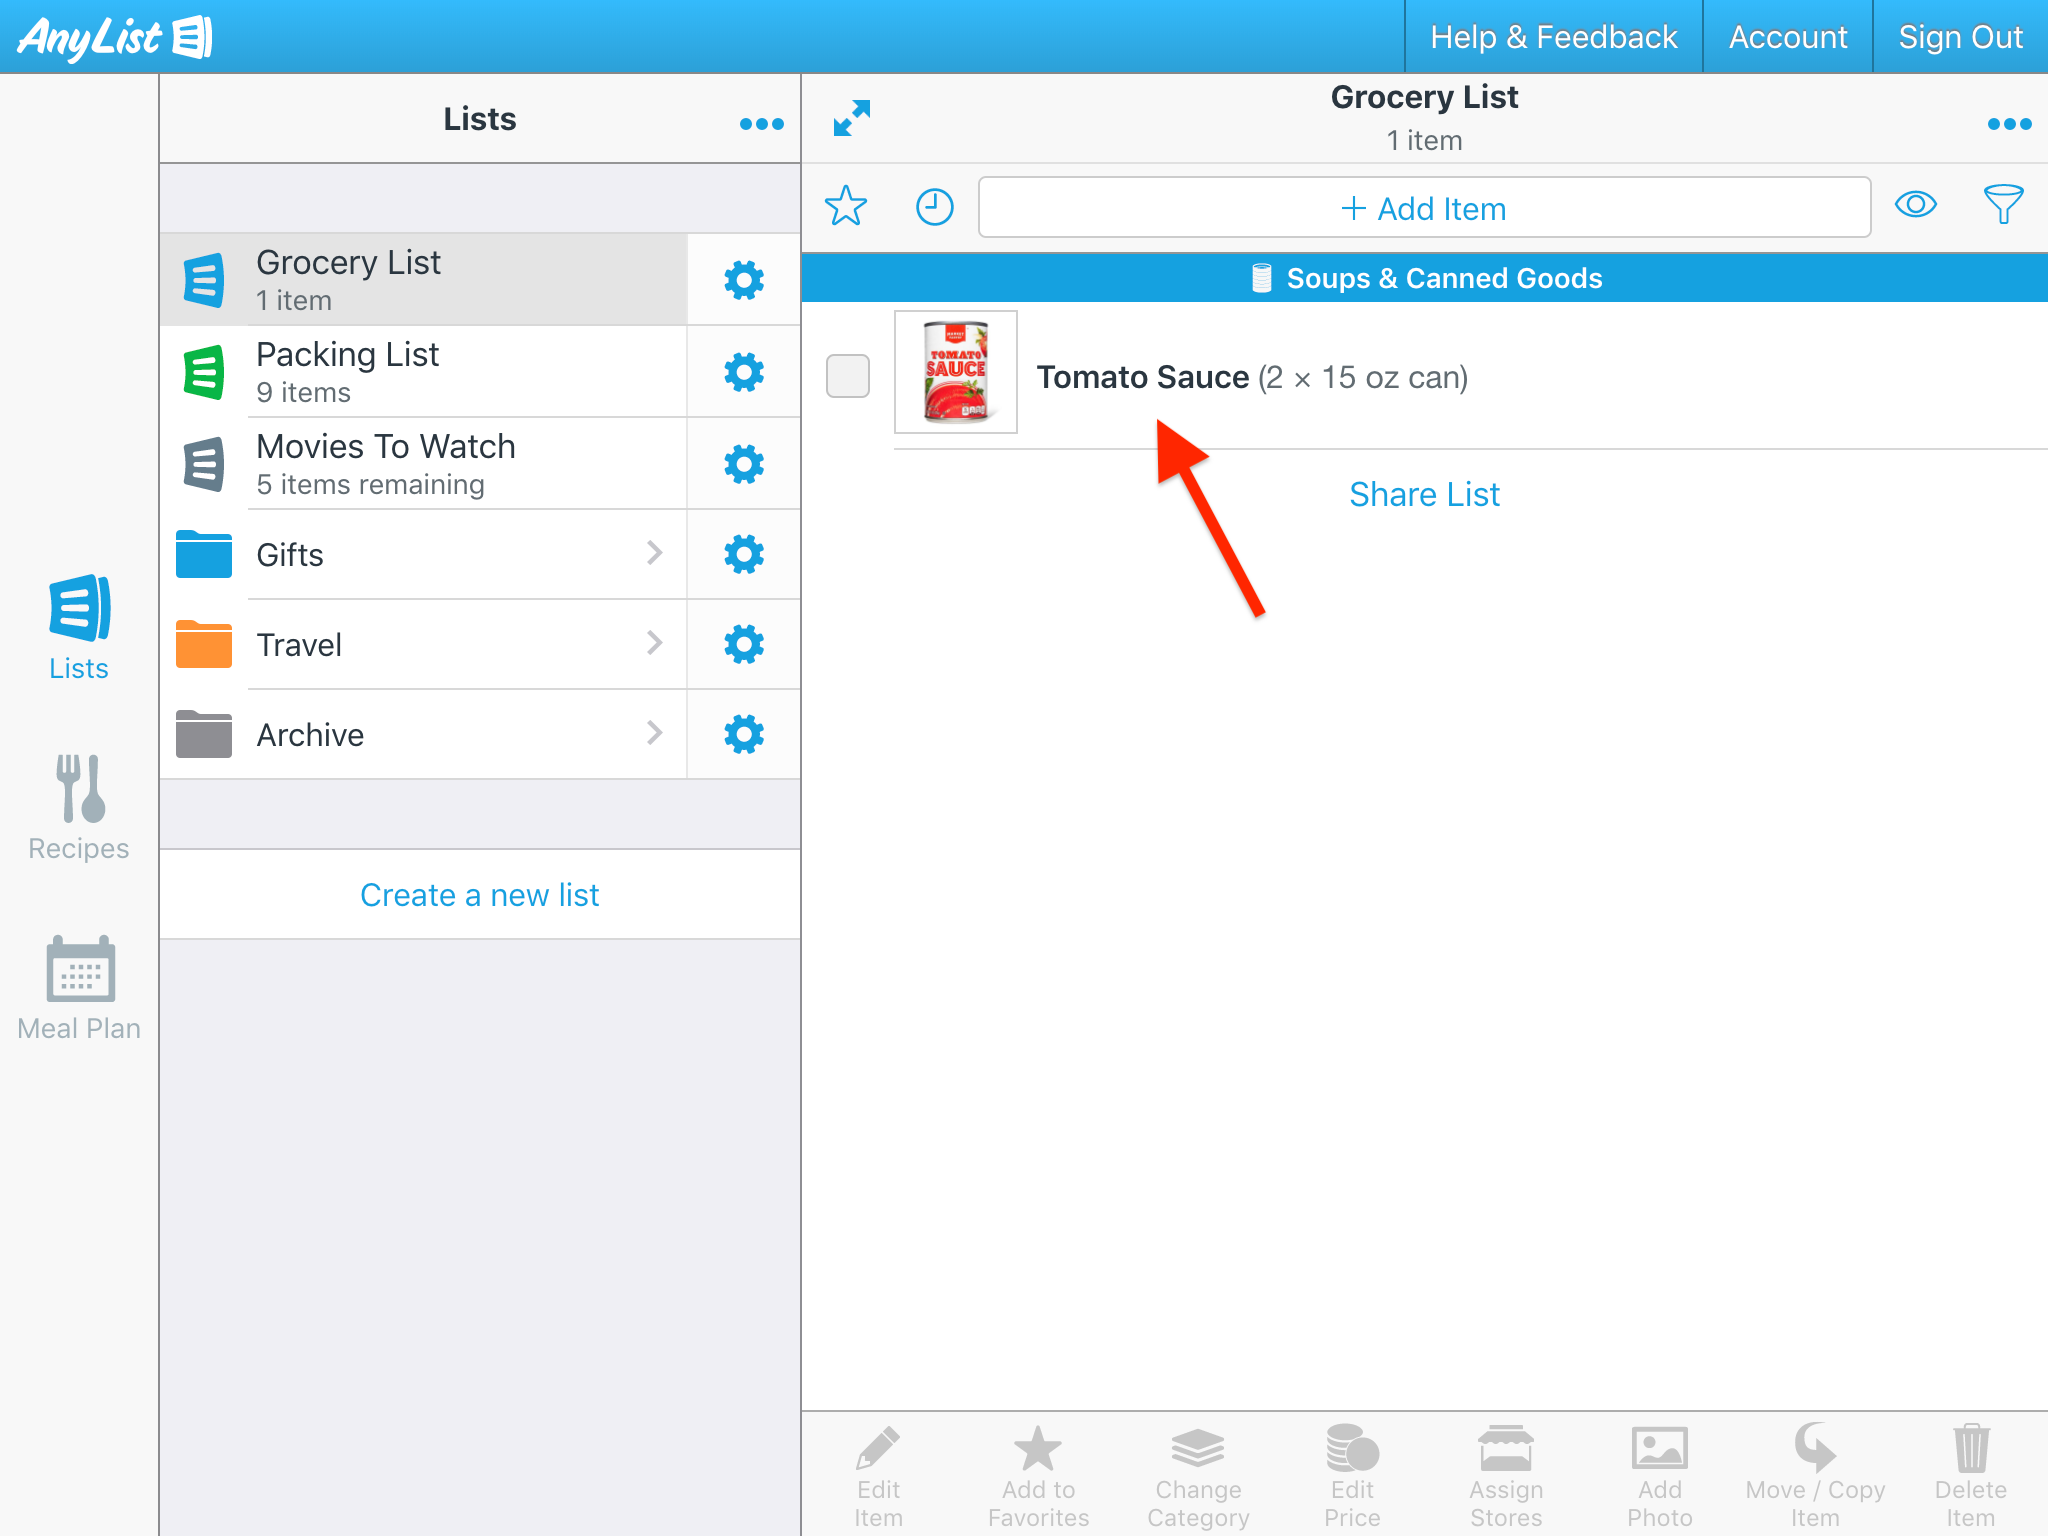This screenshot has width=2048, height=1536.
Task: Click Create a new list link
Action: pyautogui.click(x=479, y=894)
